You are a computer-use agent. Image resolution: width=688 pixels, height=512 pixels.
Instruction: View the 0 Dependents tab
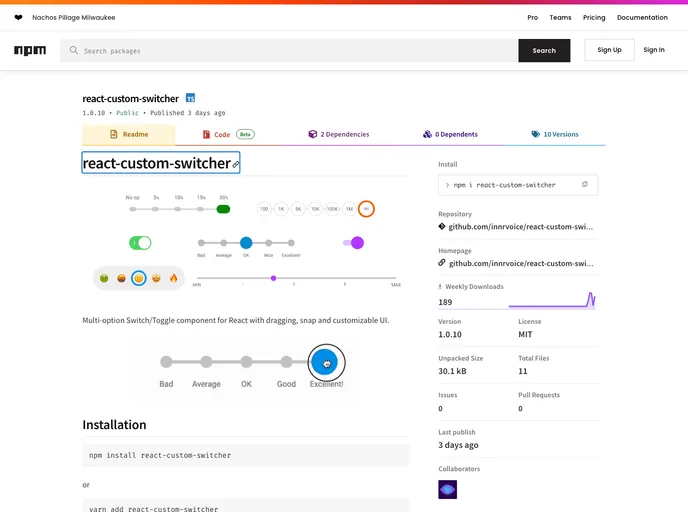click(450, 134)
